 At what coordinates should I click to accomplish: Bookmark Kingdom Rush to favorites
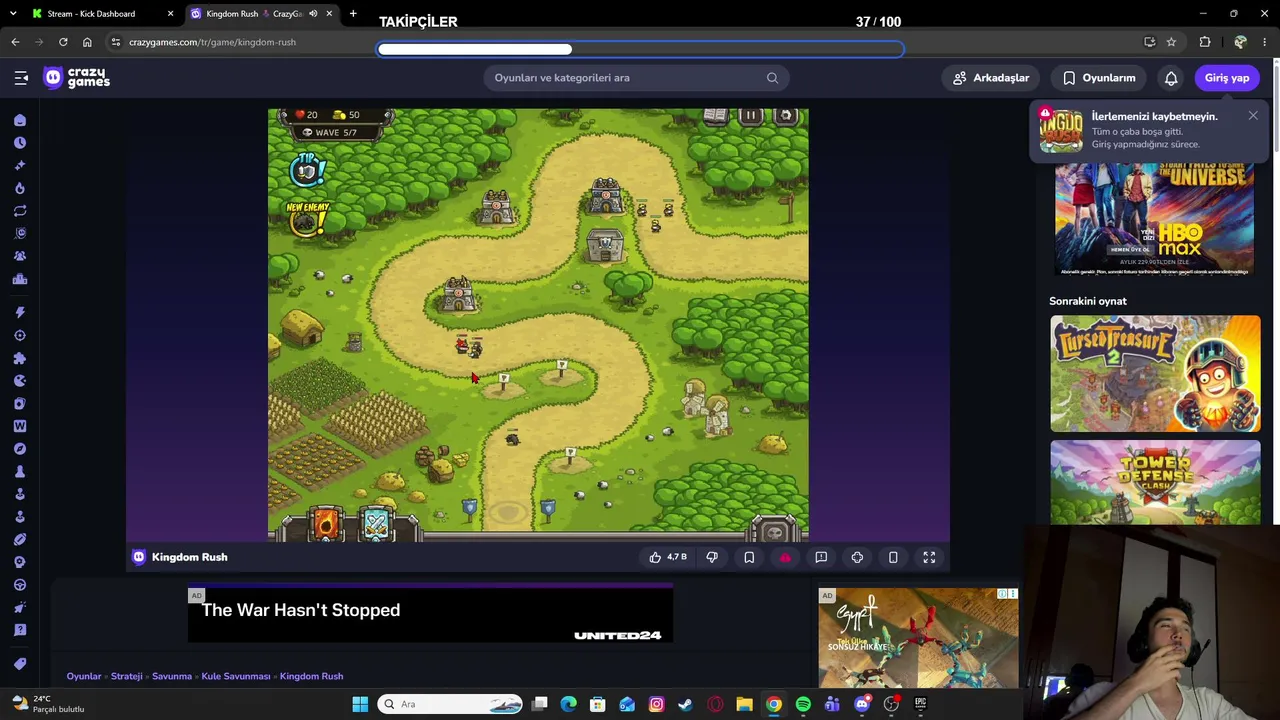pos(749,557)
